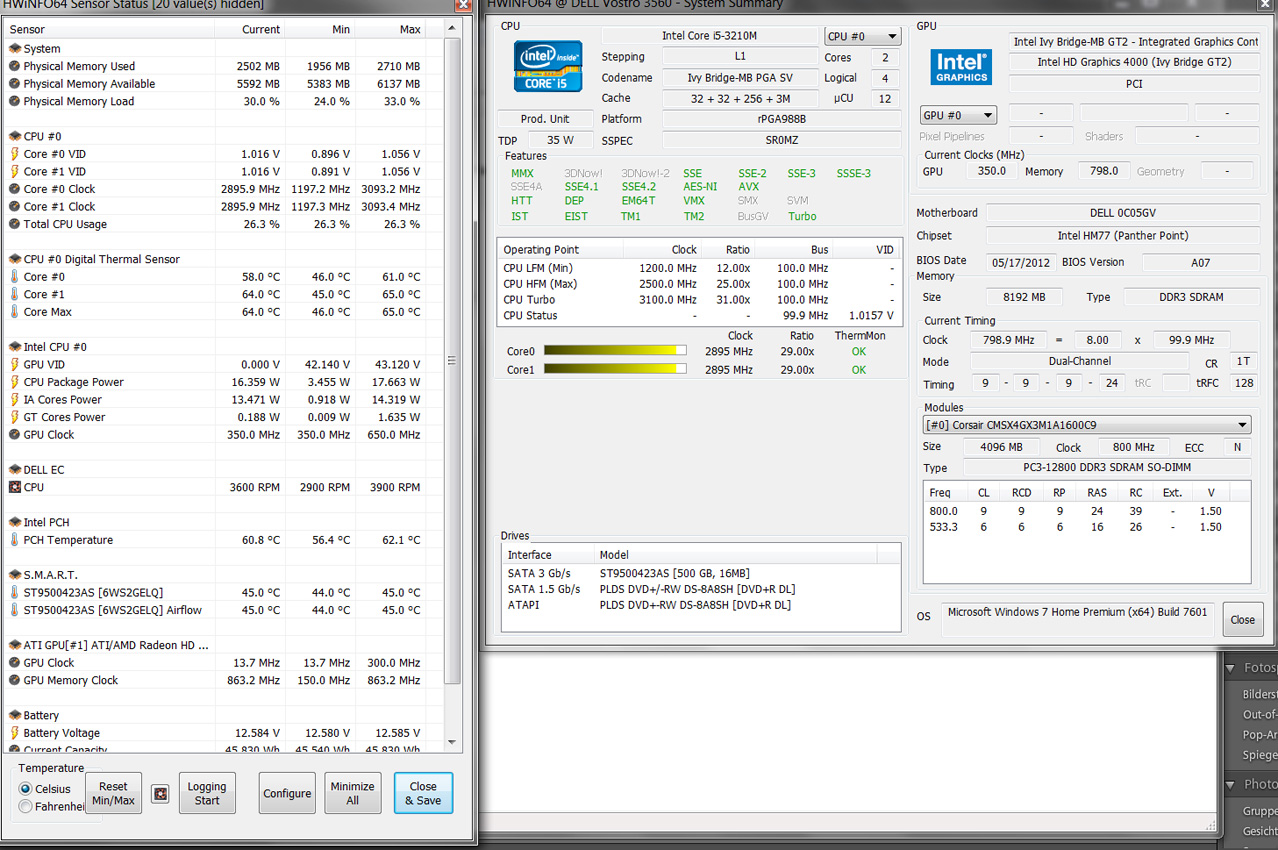Expand the Photo panel on the right edge
Viewport: 1278px width, 850px height.
click(1231, 784)
